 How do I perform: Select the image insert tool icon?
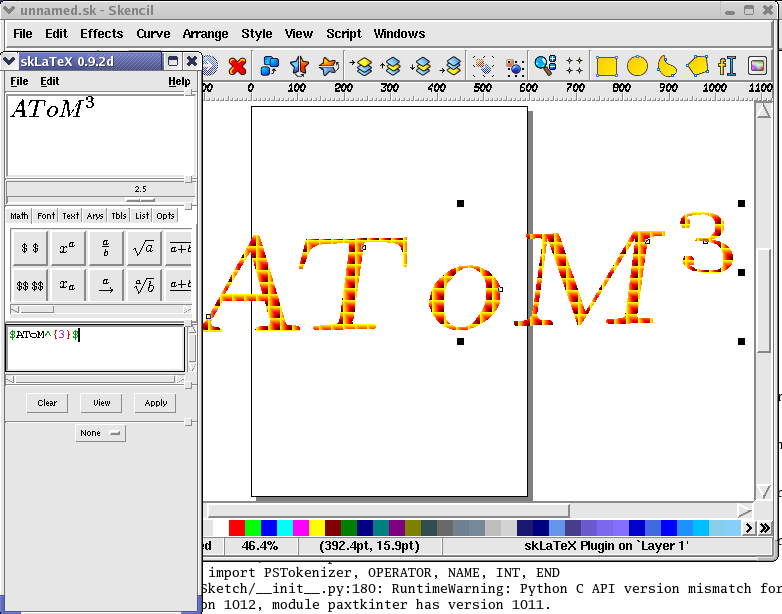pyautogui.click(x=757, y=66)
